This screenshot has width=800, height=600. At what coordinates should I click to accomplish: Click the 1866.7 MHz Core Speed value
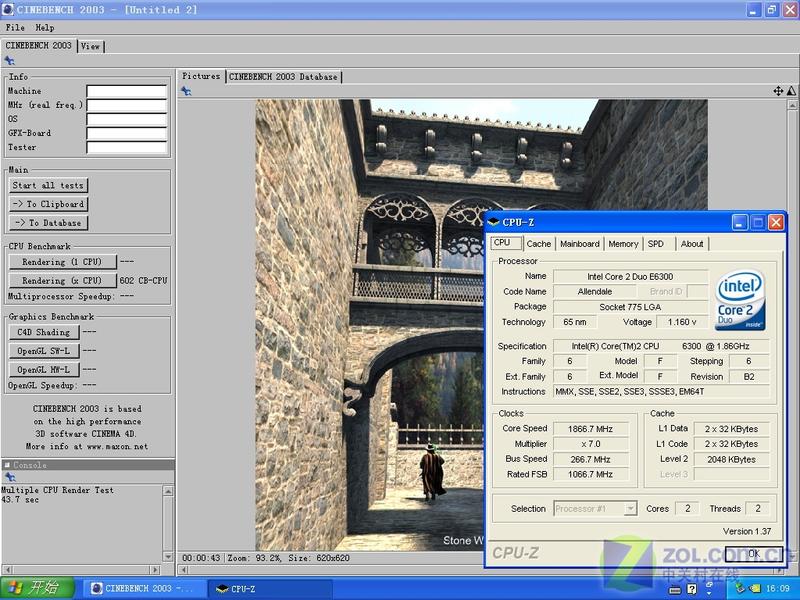pos(591,429)
